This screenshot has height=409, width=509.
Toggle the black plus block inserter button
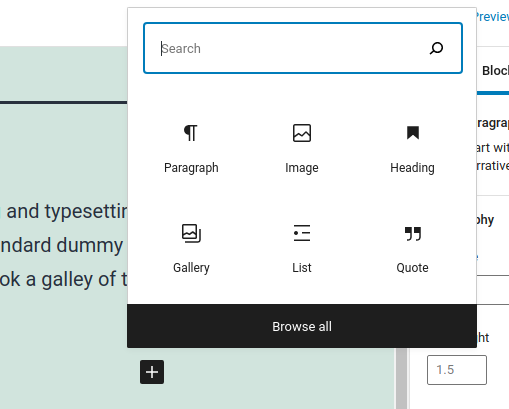pyautogui.click(x=152, y=372)
